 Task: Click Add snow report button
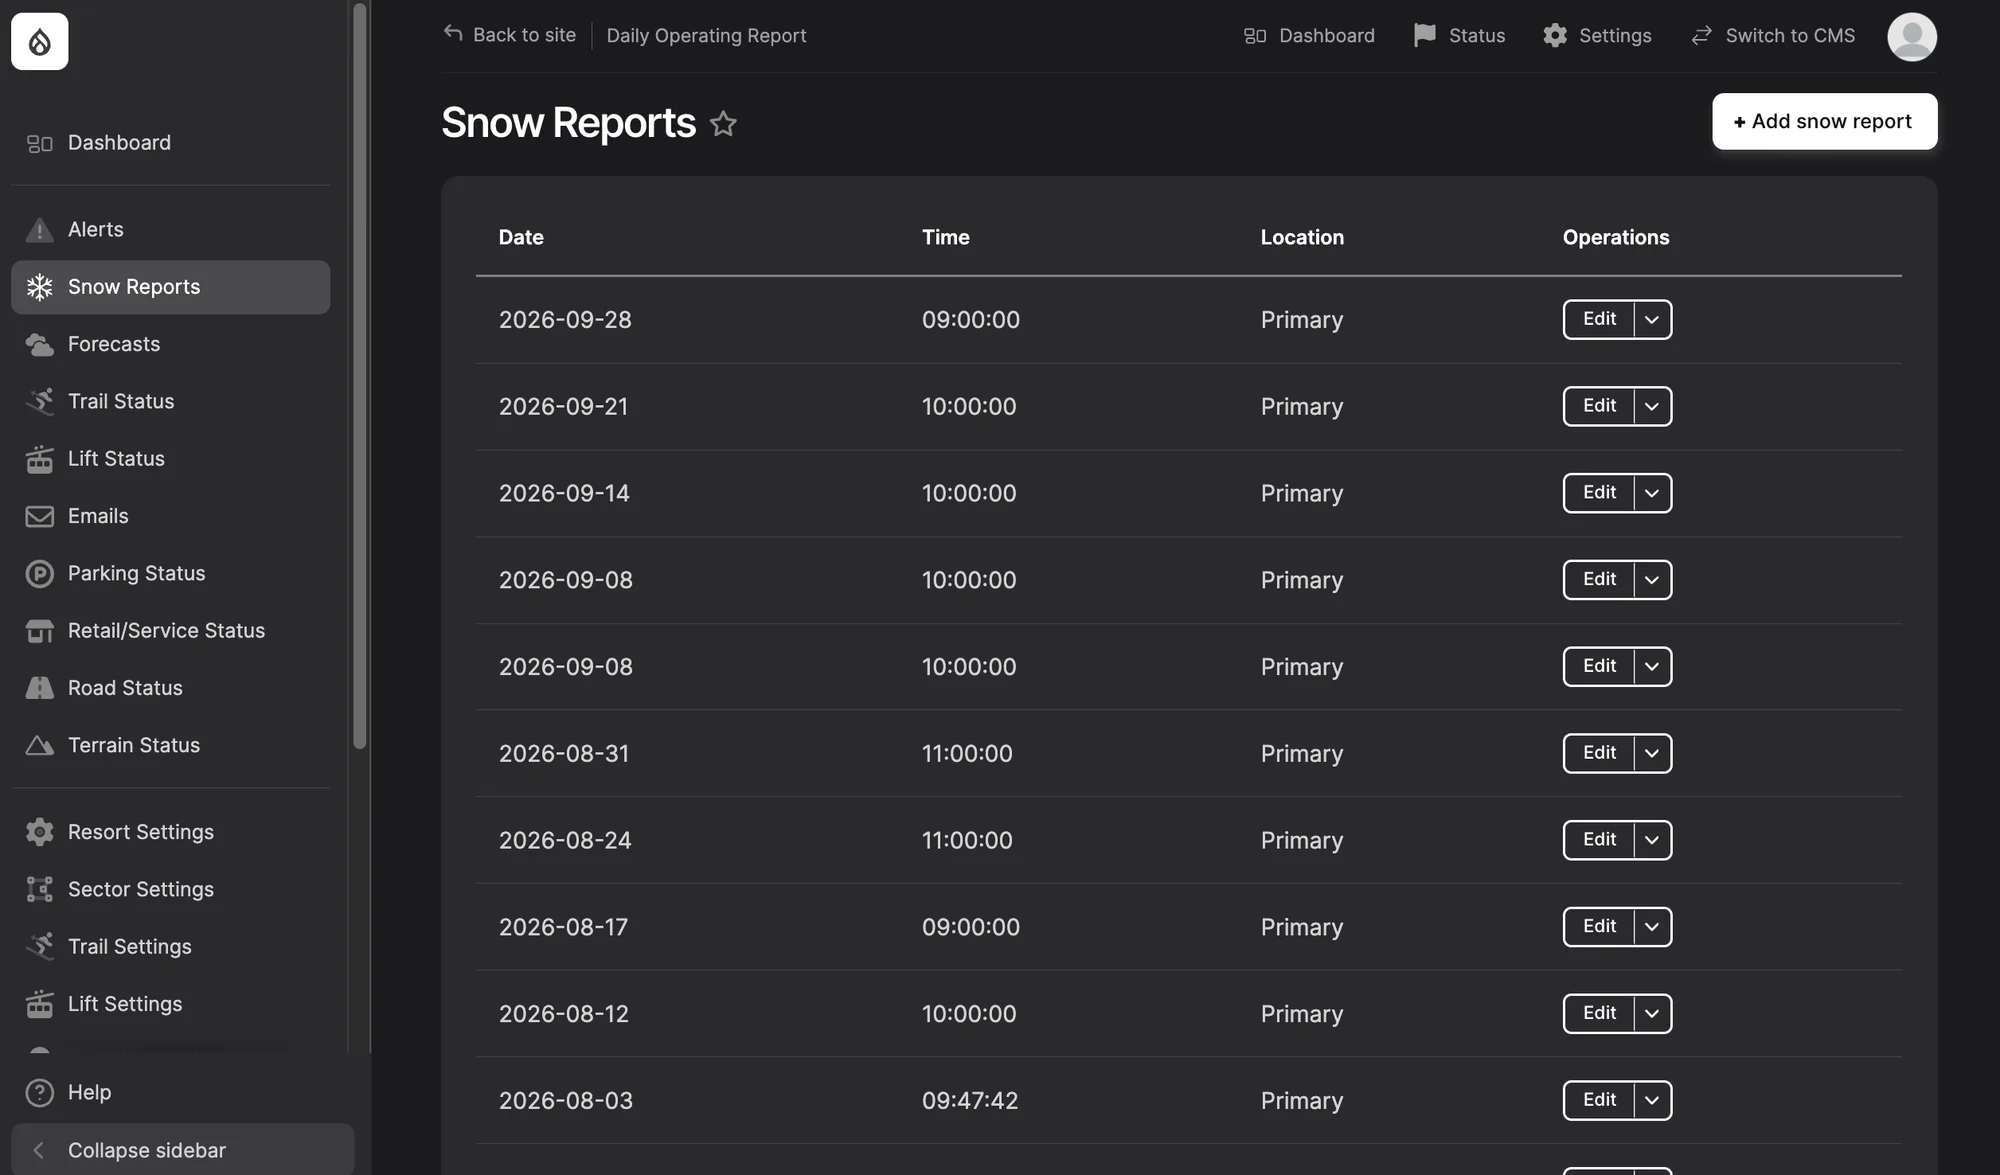click(1824, 121)
